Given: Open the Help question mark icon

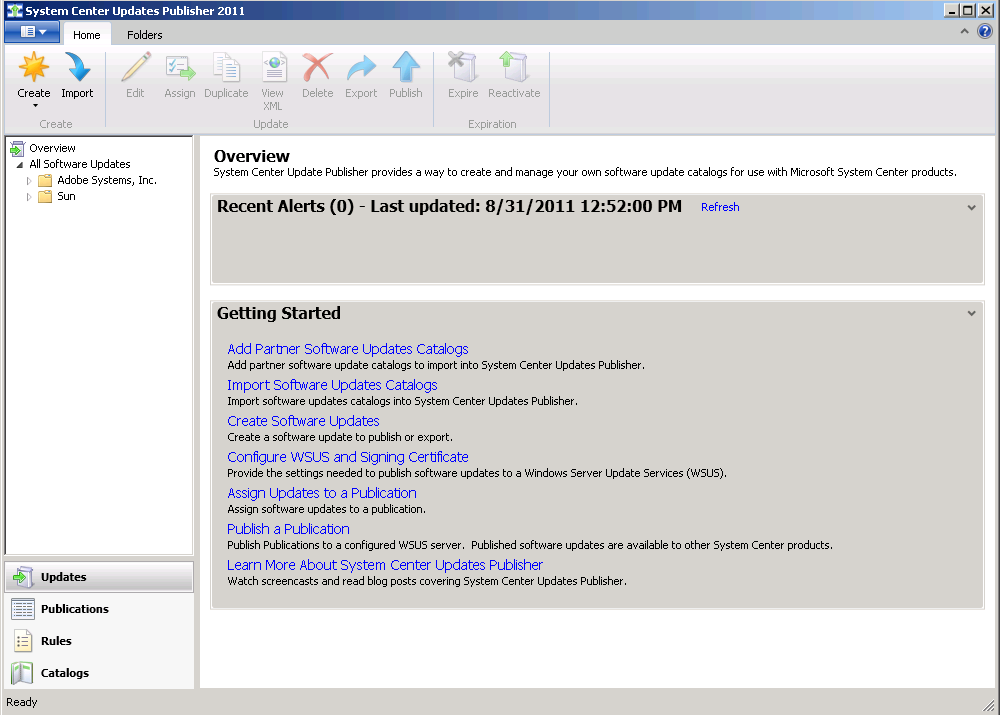Looking at the screenshot, I should (986, 33).
